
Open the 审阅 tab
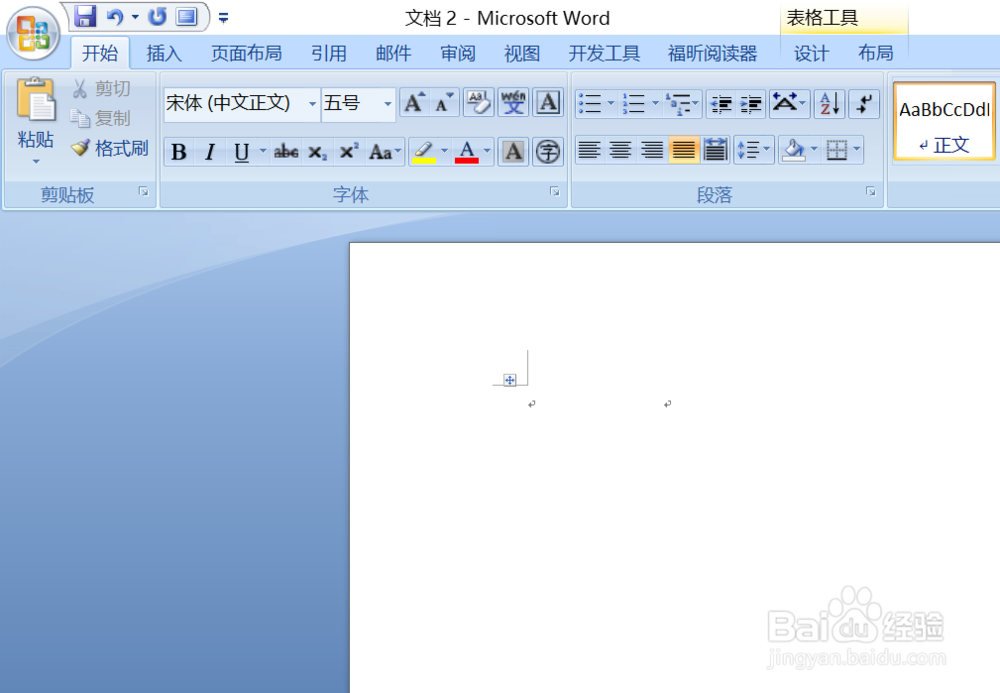pos(458,53)
